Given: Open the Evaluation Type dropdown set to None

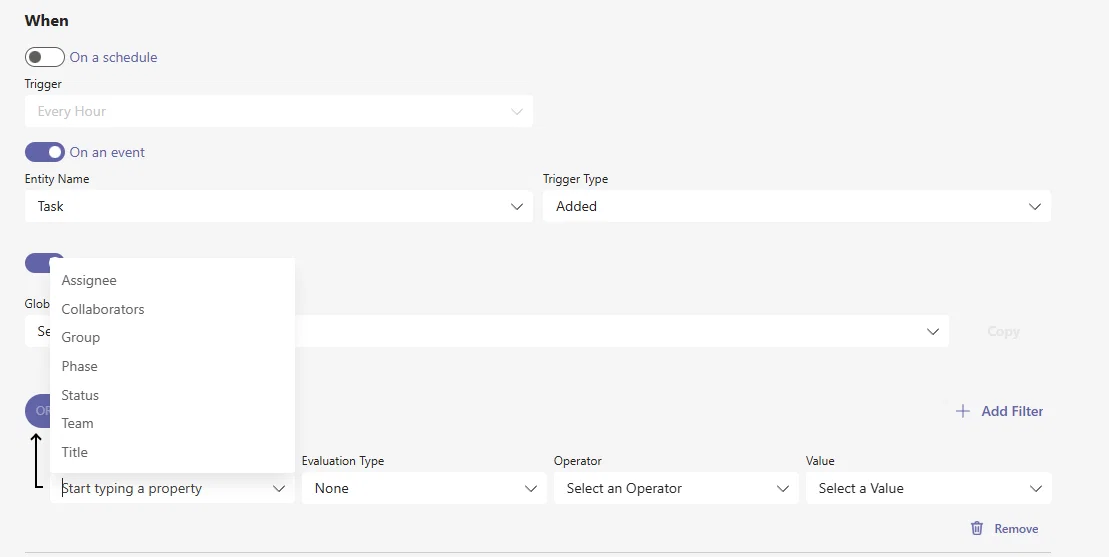Looking at the screenshot, I should tap(424, 488).
